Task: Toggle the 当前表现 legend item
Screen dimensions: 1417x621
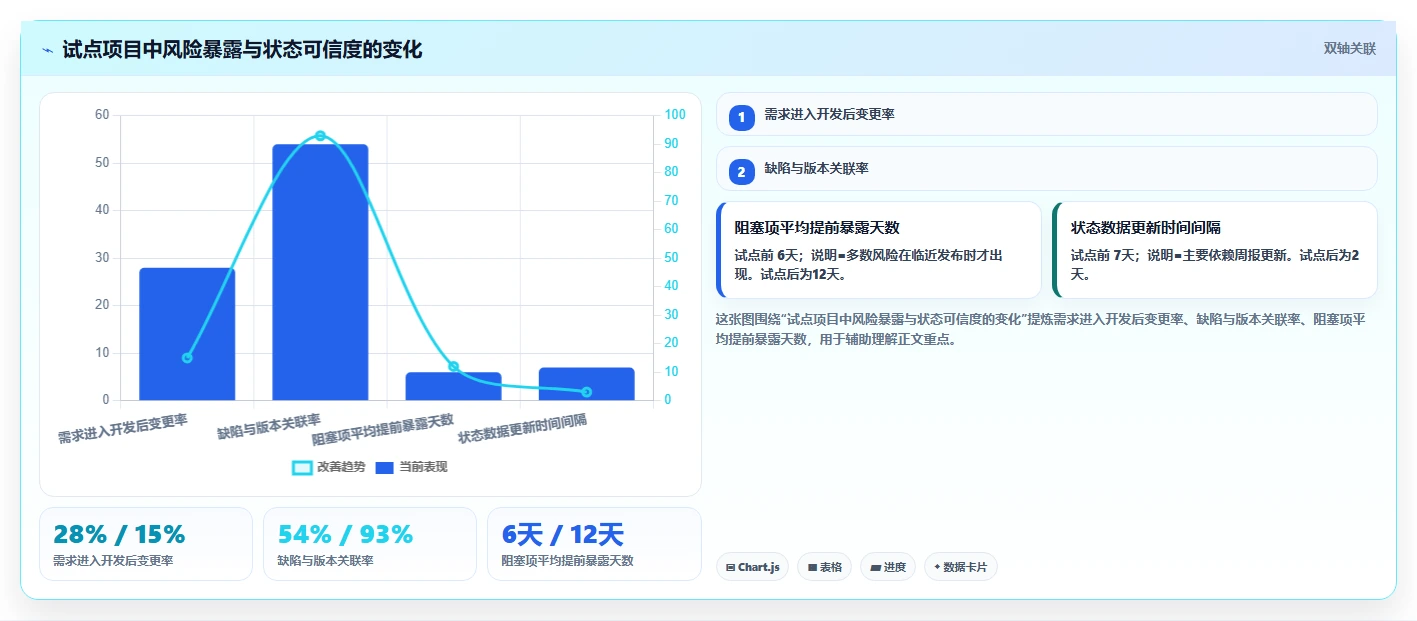Action: coord(411,467)
